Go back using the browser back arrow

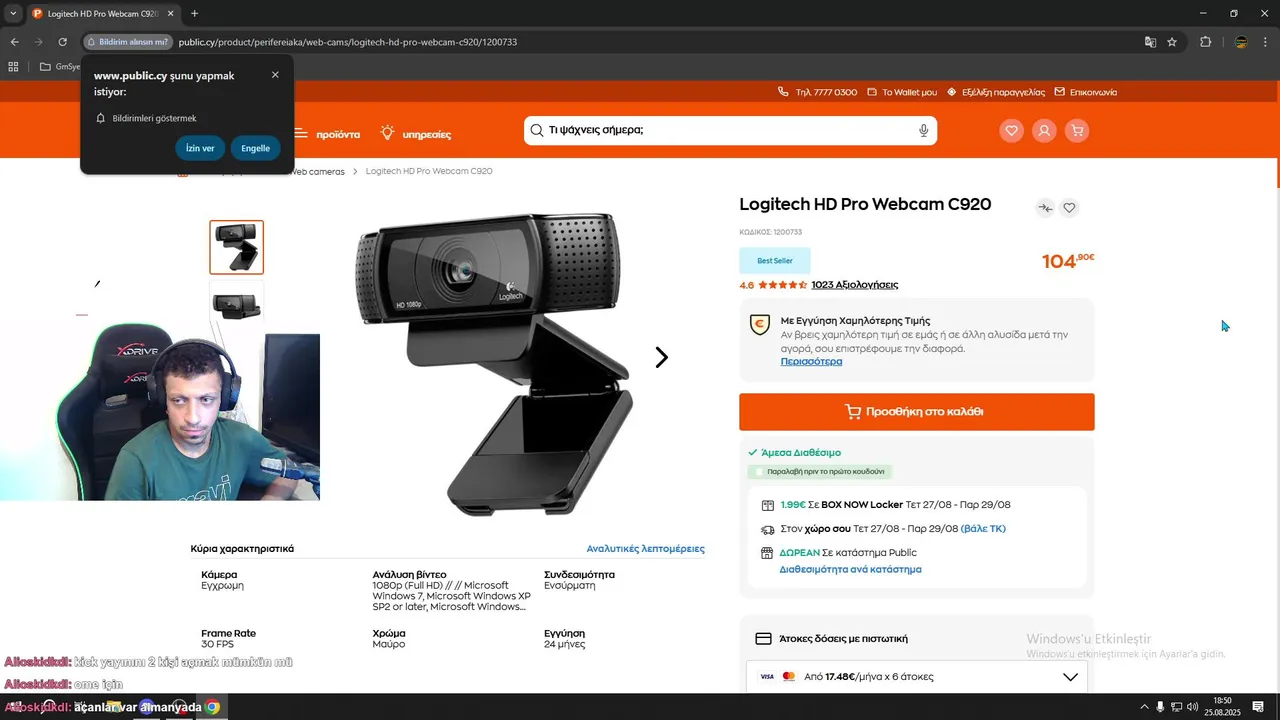coord(14,42)
